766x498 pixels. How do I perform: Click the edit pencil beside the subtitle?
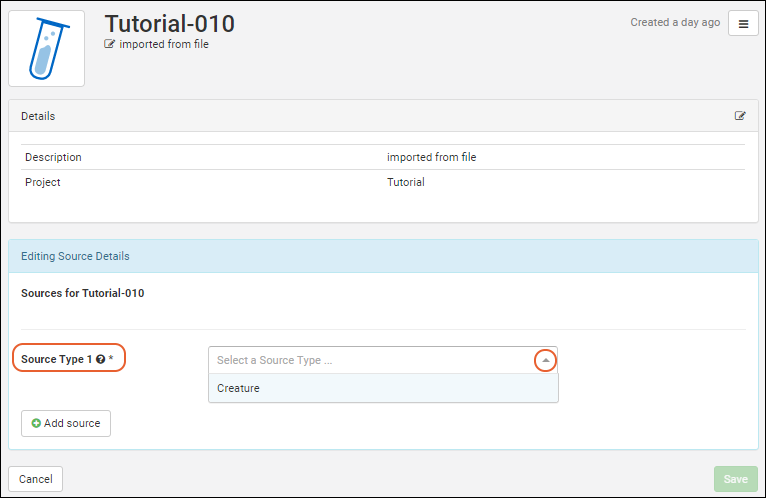pos(110,44)
